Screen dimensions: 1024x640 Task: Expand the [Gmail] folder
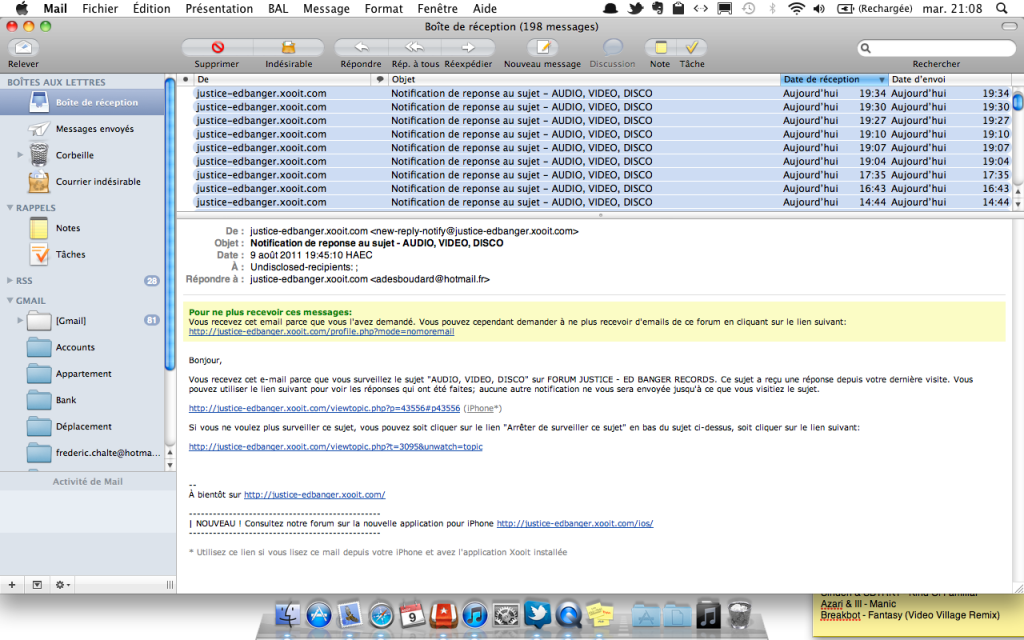(20, 321)
